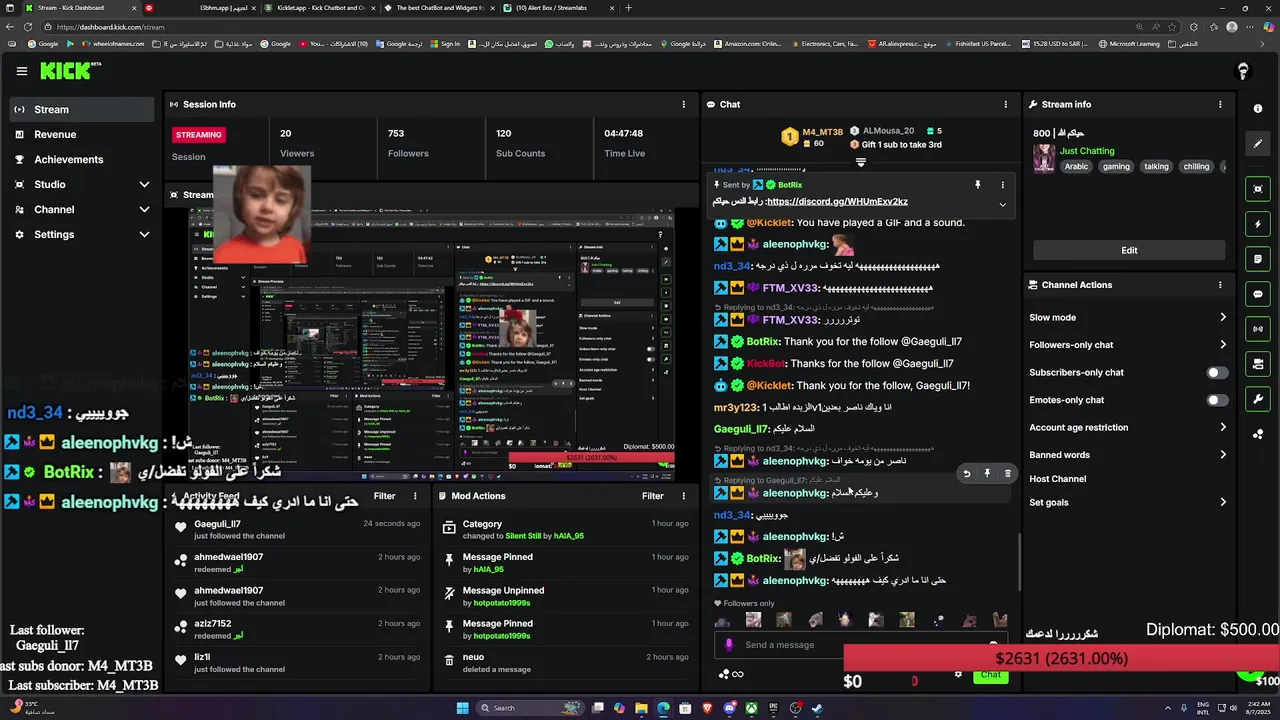
Task: Click the pencil edit icon in the right sidebar
Action: (1258, 143)
